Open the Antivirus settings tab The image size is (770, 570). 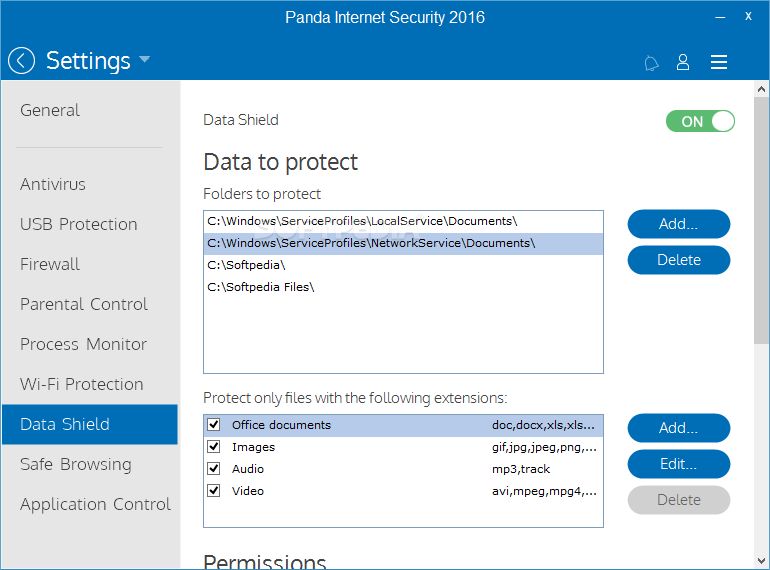click(53, 184)
